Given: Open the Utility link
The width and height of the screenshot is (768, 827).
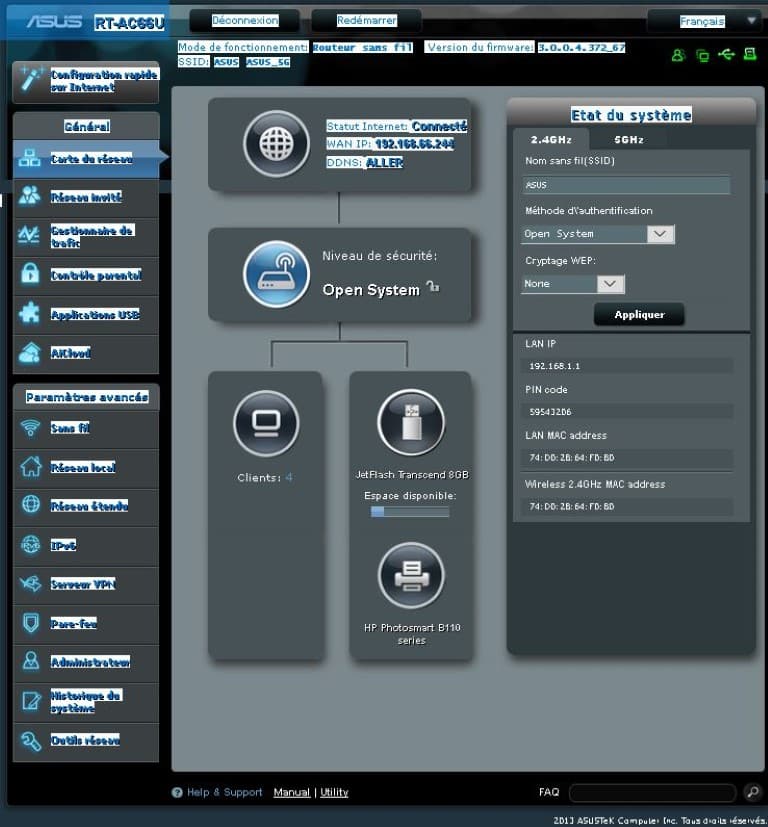Looking at the screenshot, I should click(x=334, y=792).
